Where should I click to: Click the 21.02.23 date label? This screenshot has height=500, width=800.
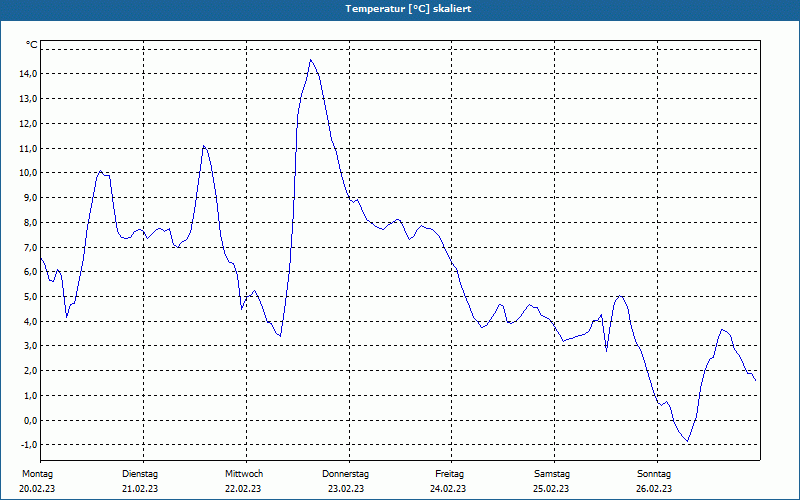140,489
